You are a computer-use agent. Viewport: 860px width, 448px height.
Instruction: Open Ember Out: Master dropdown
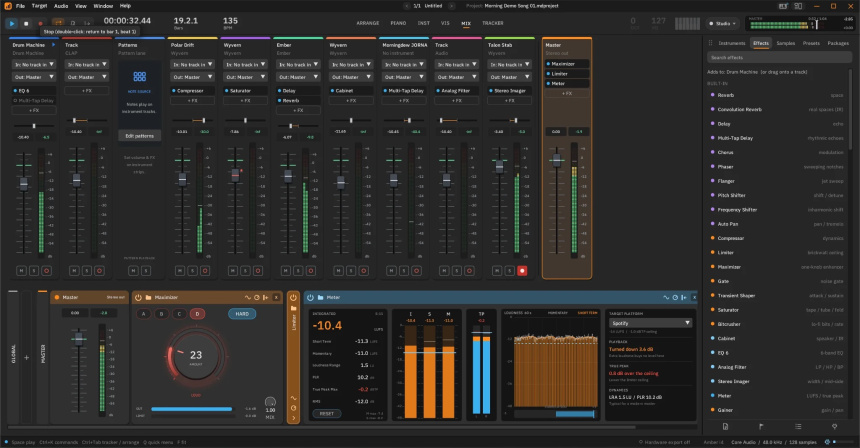pos(298,77)
